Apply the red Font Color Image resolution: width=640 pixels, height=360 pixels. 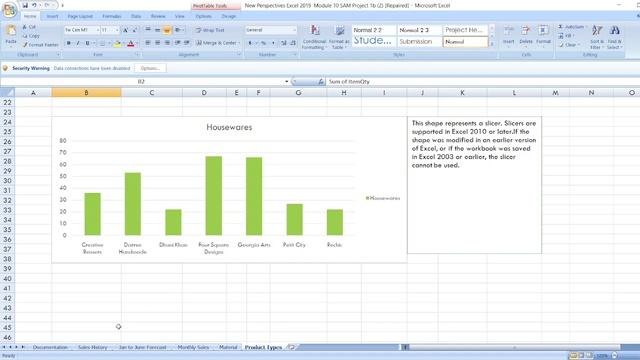(x=131, y=43)
